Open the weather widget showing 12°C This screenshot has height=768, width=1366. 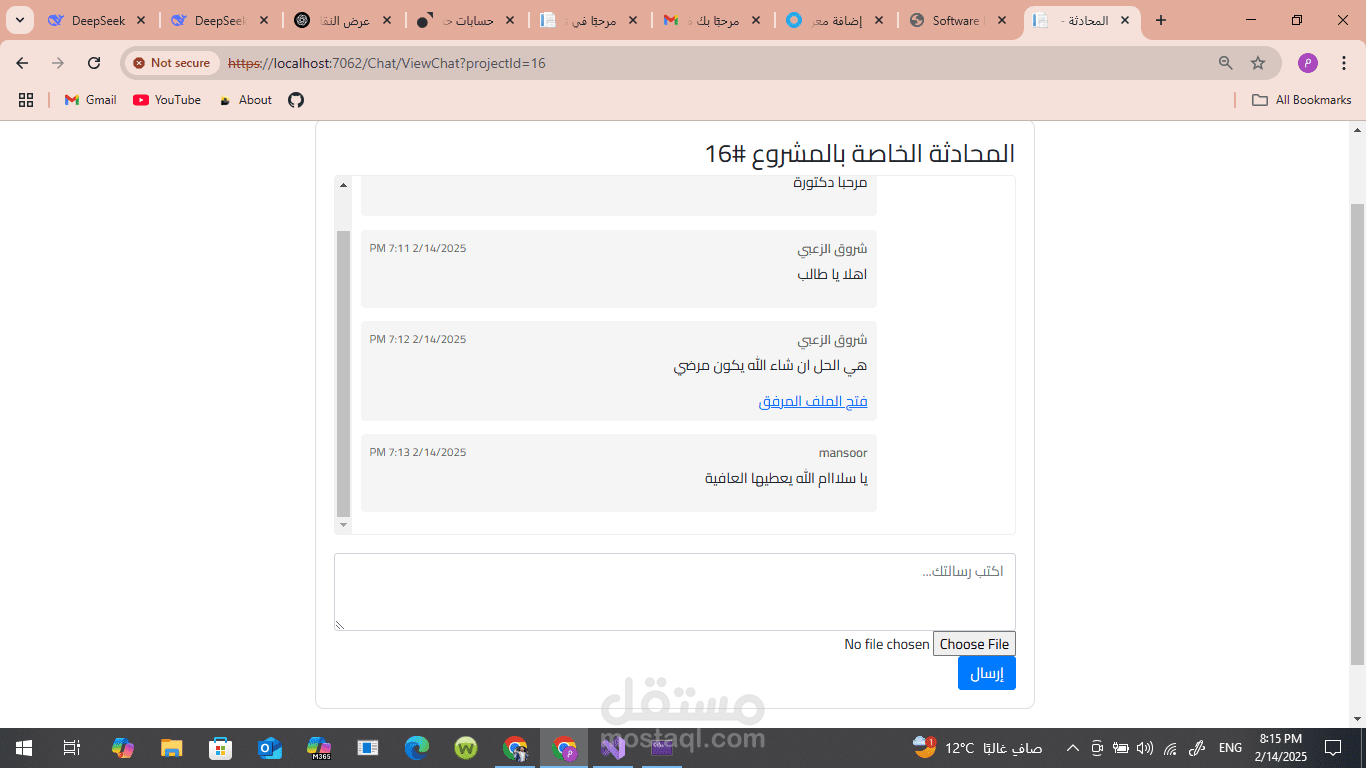(x=978, y=748)
